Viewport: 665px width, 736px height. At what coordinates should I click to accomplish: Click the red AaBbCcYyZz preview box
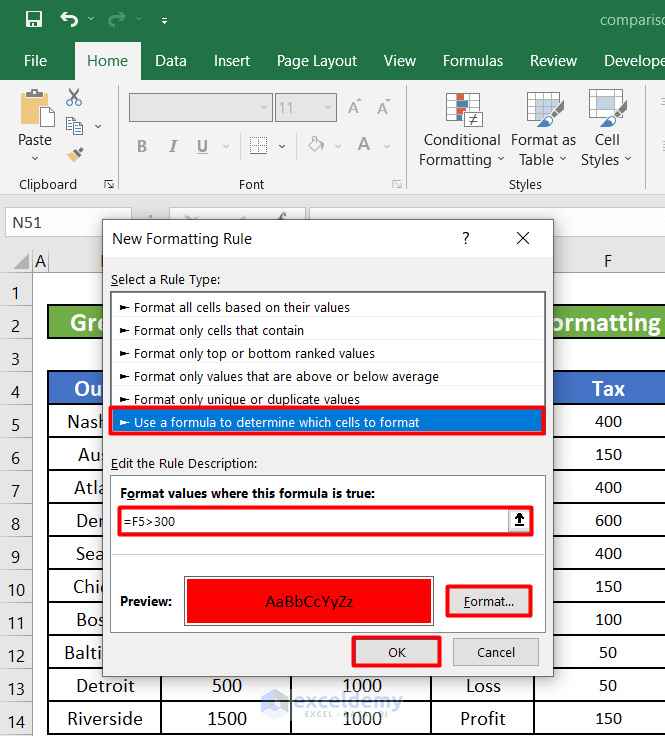coord(309,601)
